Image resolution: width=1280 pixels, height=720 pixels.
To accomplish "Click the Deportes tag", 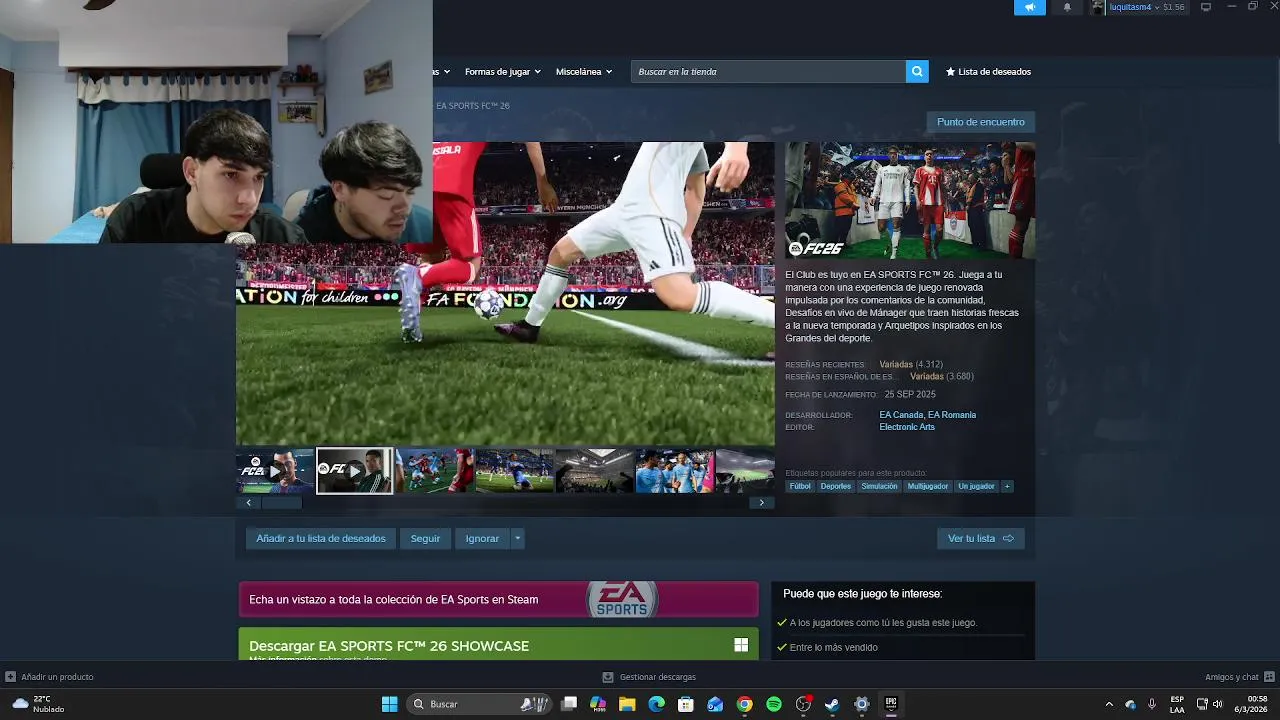I will [x=836, y=487].
